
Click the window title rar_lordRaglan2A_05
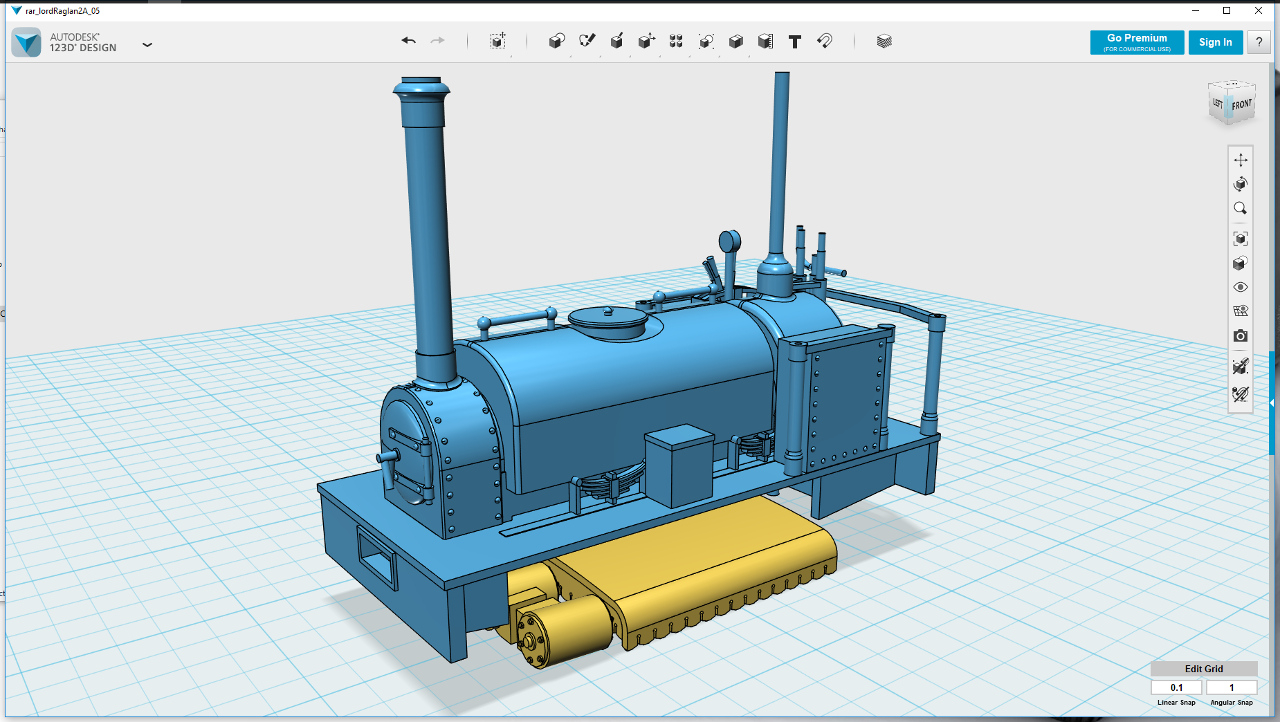coord(61,11)
